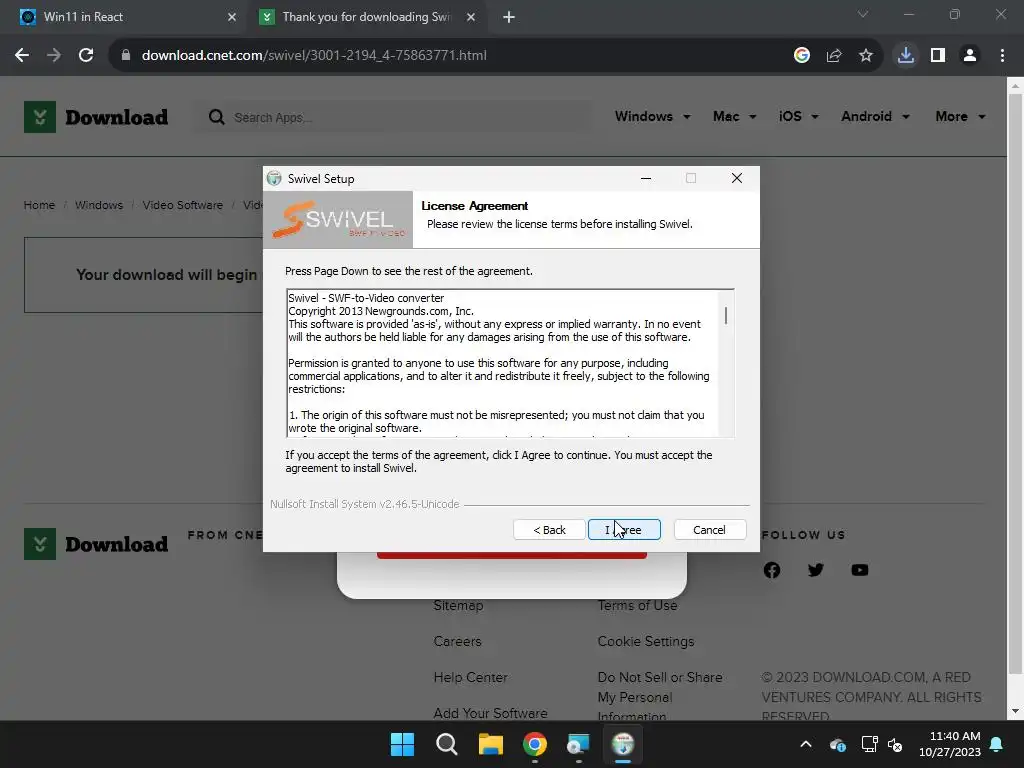Click the I Agree button in Swivel Setup
The image size is (1024, 768).
coord(624,530)
